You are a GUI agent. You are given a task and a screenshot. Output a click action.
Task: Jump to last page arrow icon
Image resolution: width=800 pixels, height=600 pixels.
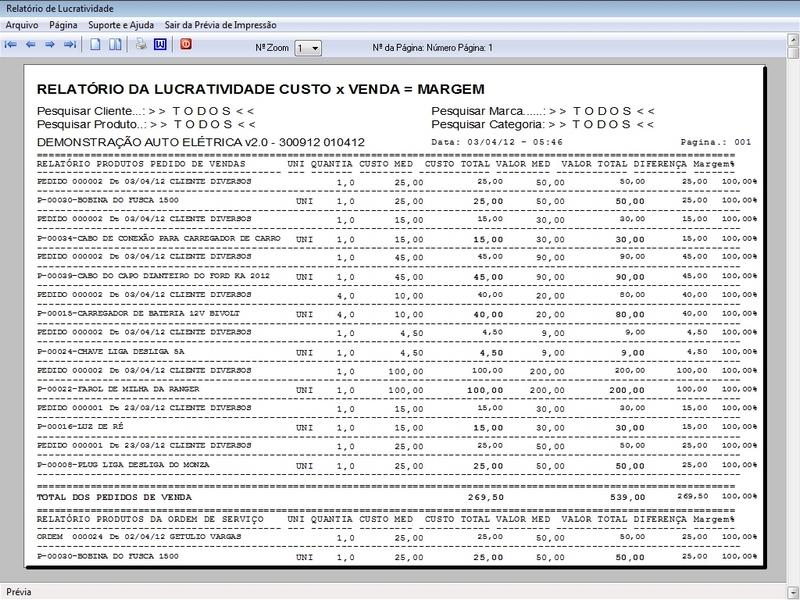tap(70, 45)
